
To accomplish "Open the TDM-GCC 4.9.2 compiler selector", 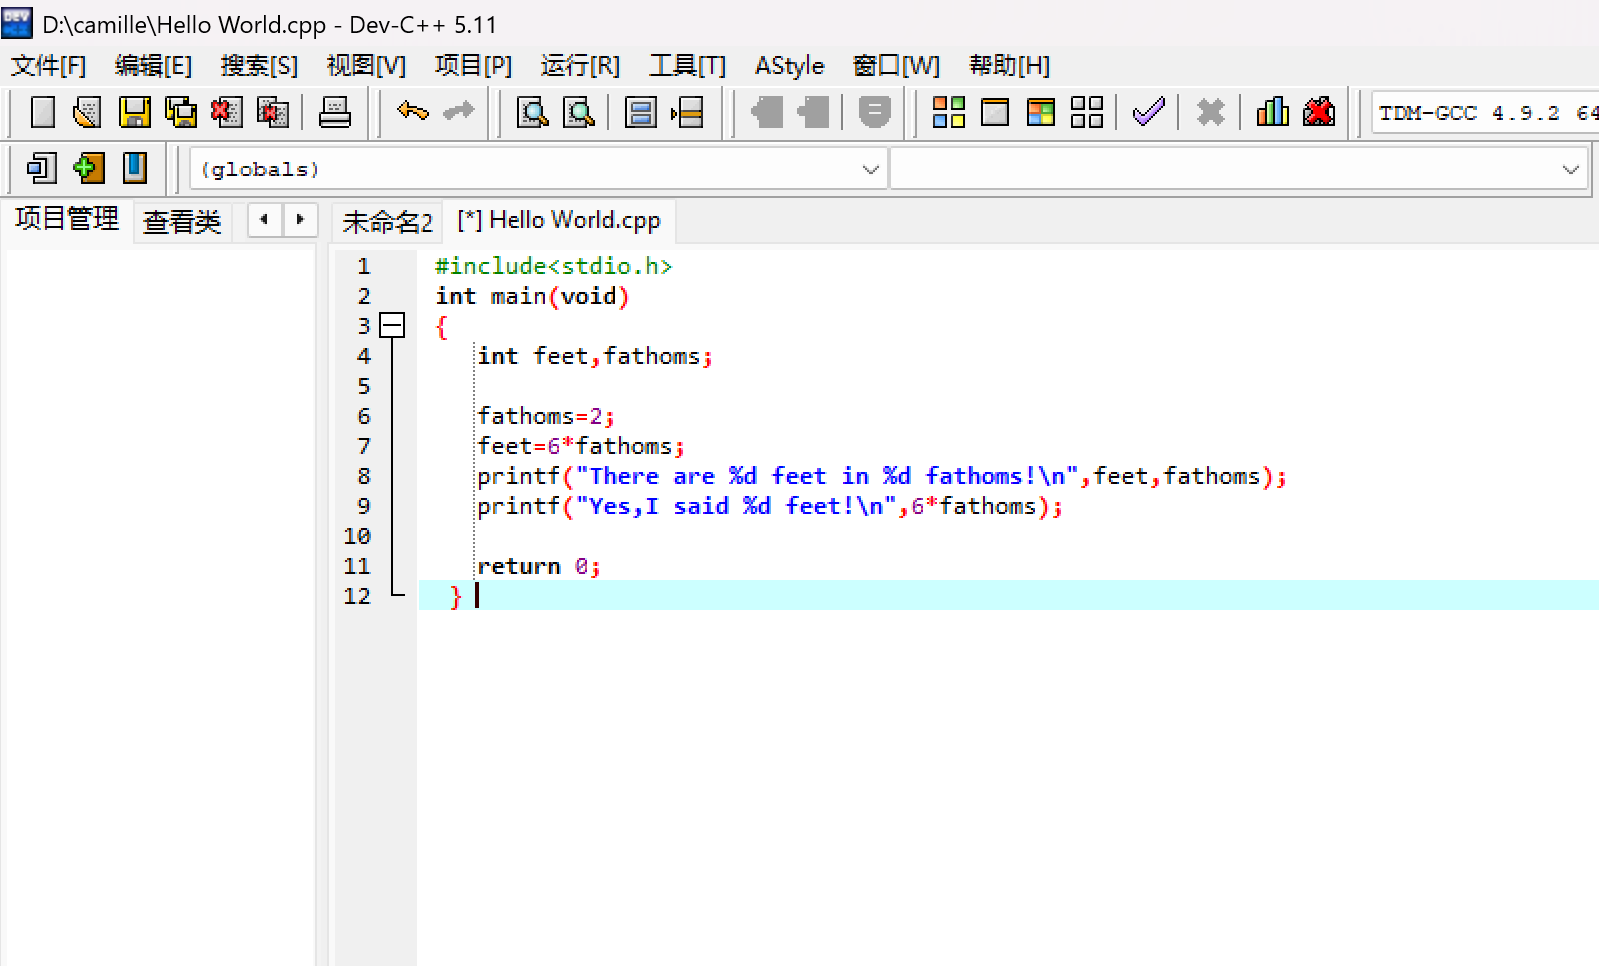I will coord(1485,113).
